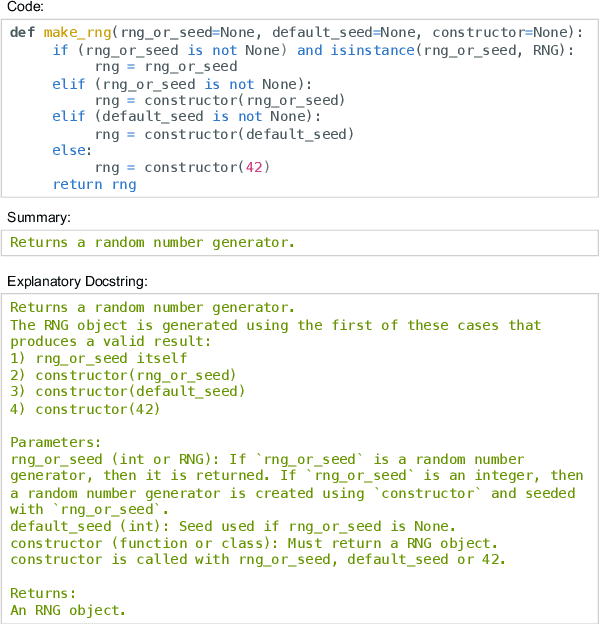Click inside the Summary text box
Viewport: 600px width, 624px height.
300,243
